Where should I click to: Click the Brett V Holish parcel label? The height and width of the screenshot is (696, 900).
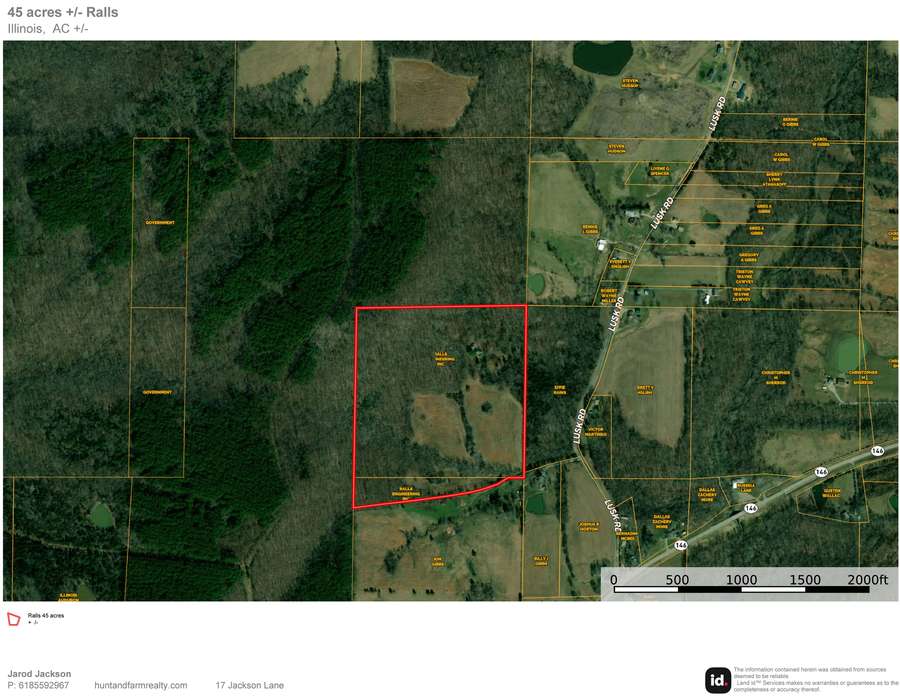[645, 390]
